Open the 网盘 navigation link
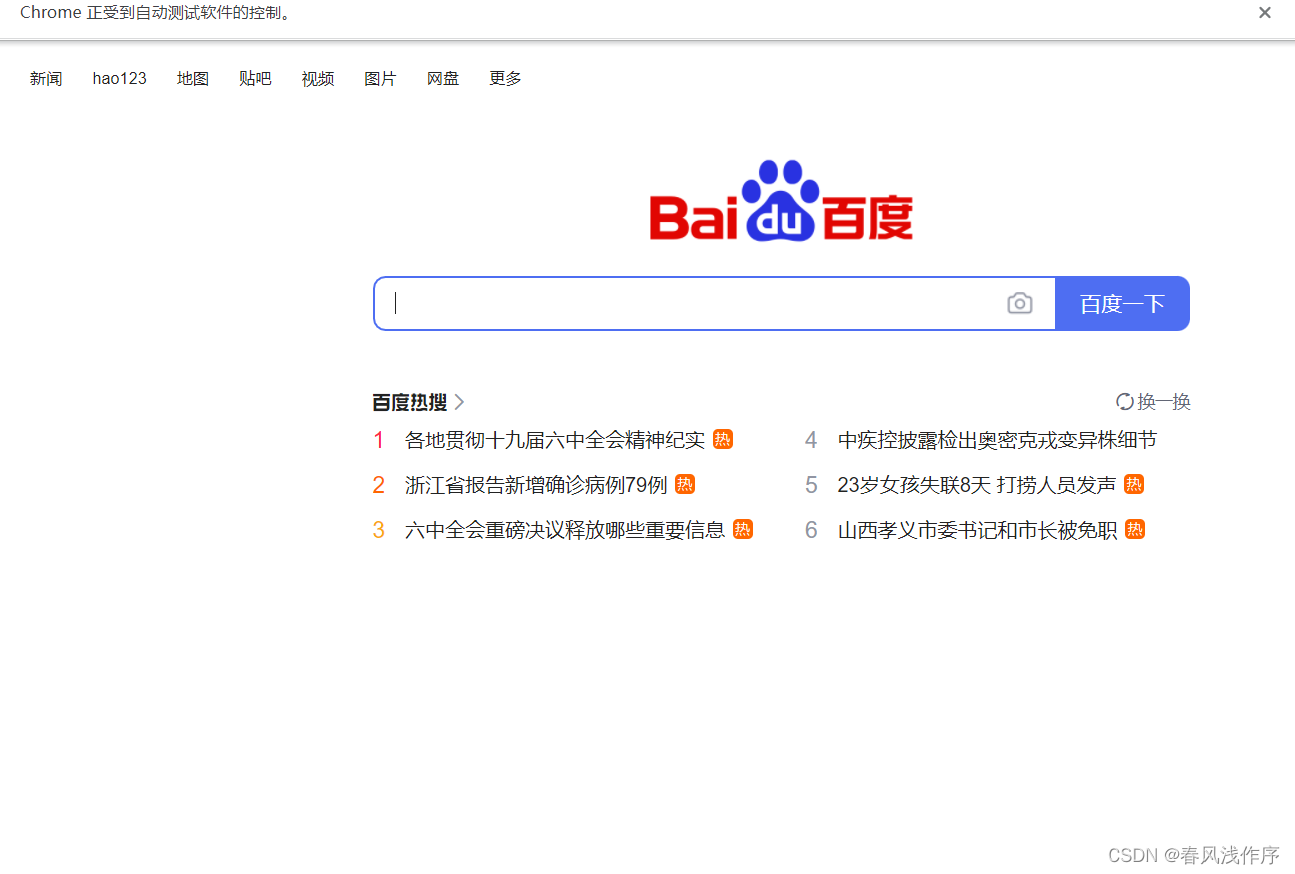The width and height of the screenshot is (1295, 874). 443,79
